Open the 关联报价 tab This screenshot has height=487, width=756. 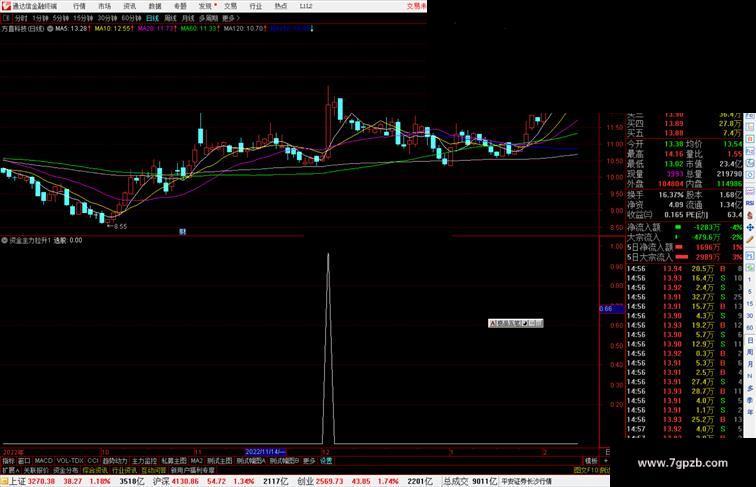(36, 470)
